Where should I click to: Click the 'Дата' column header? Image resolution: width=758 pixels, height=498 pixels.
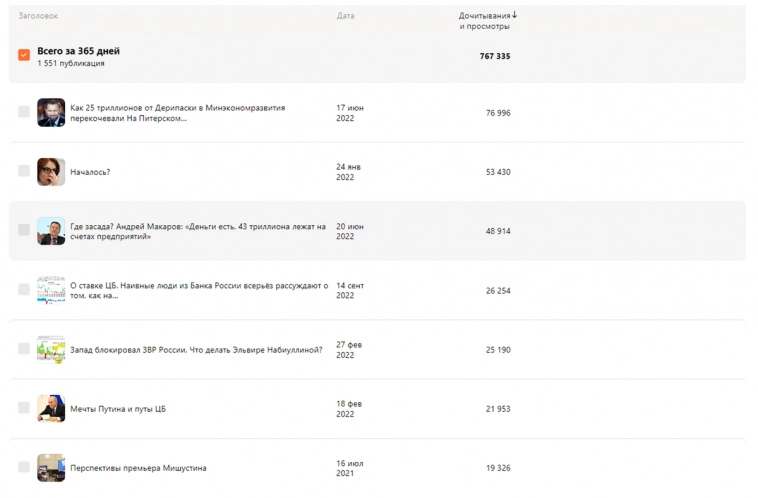coord(345,16)
